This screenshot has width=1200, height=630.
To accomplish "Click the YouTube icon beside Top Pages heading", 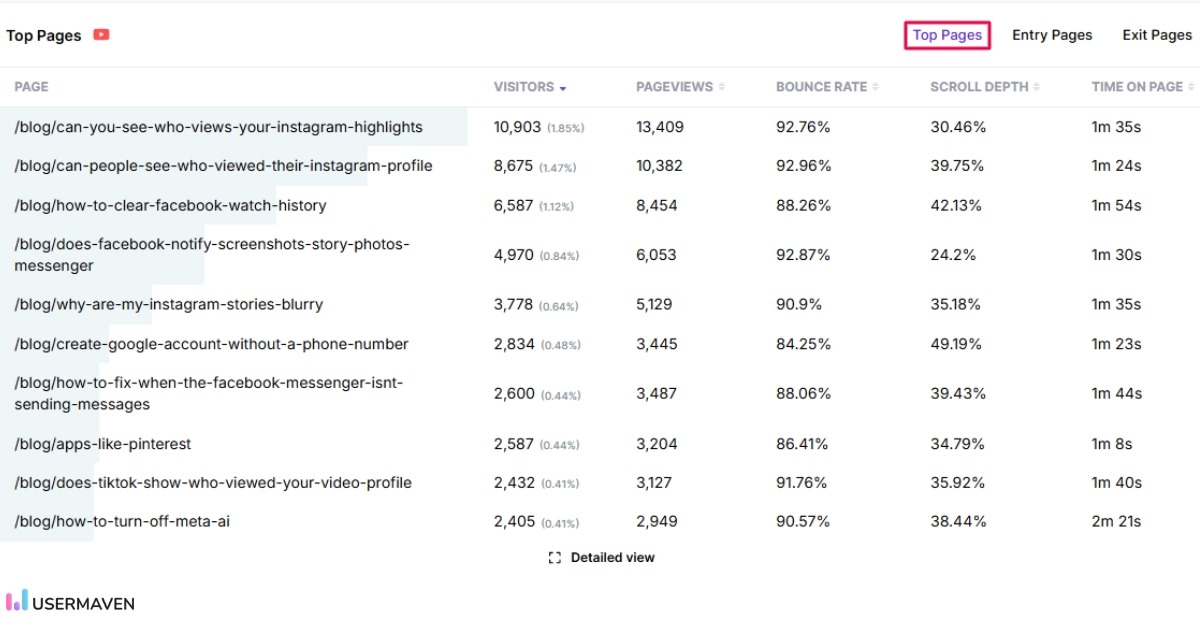I will (101, 34).
